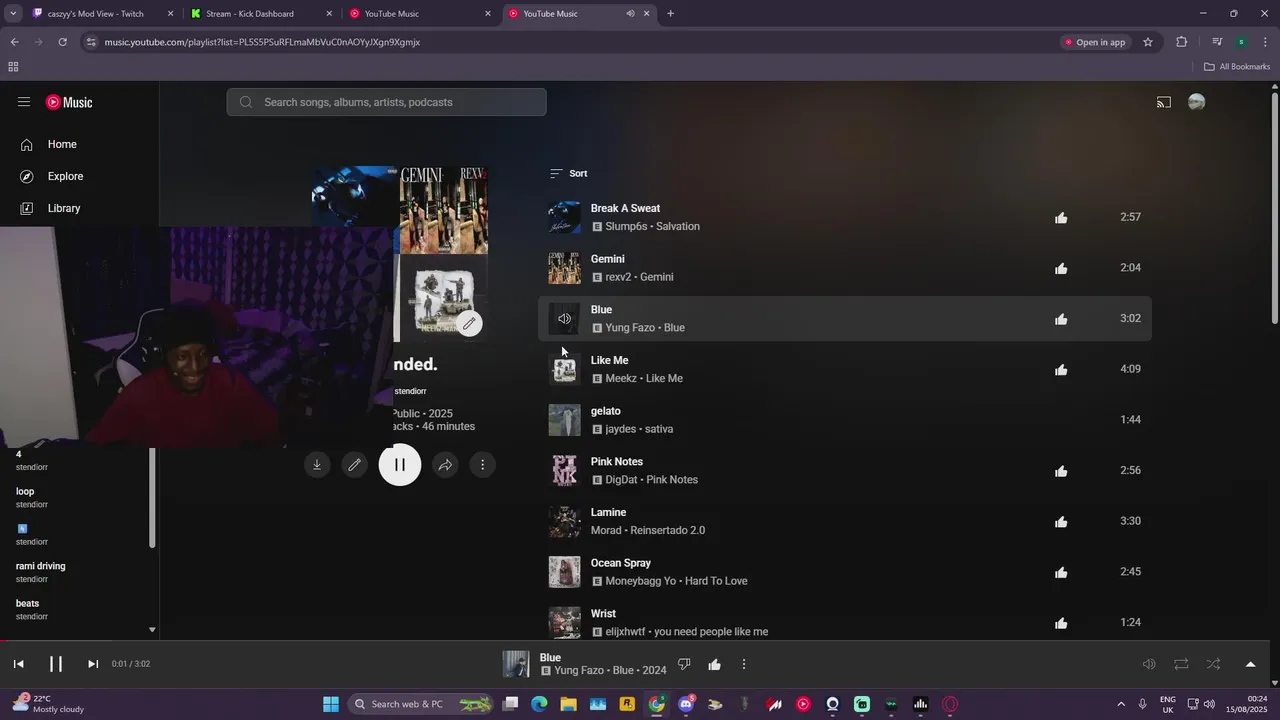
Task: Click speaker icon on Blue row
Action: [x=564, y=319]
